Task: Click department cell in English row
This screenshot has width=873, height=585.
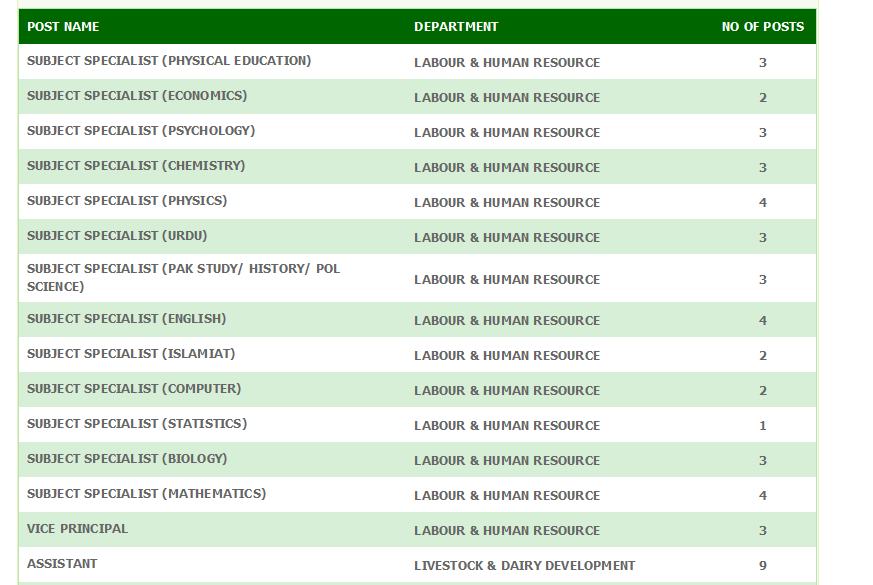Action: point(507,321)
